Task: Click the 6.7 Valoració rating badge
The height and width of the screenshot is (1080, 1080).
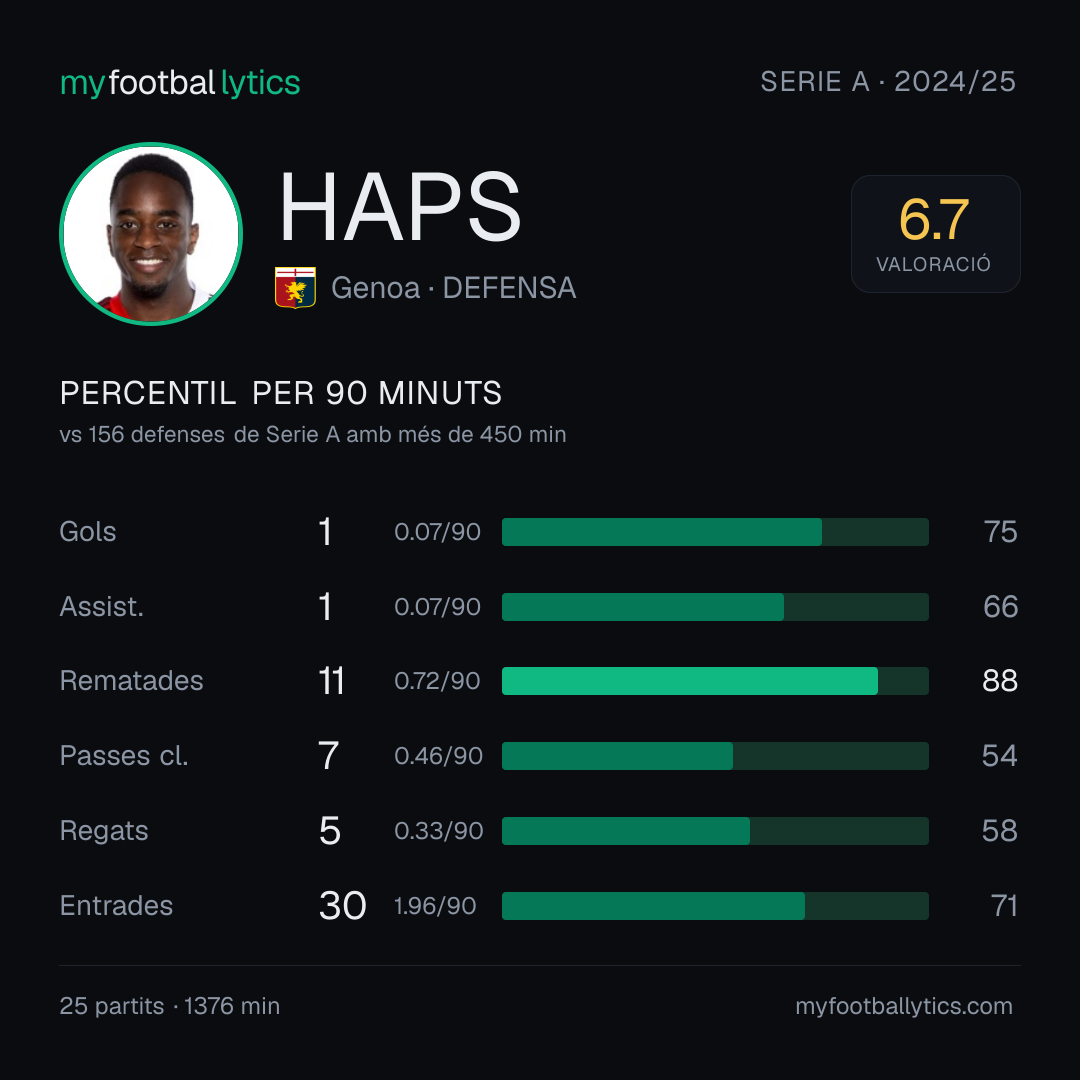Action: coord(935,234)
